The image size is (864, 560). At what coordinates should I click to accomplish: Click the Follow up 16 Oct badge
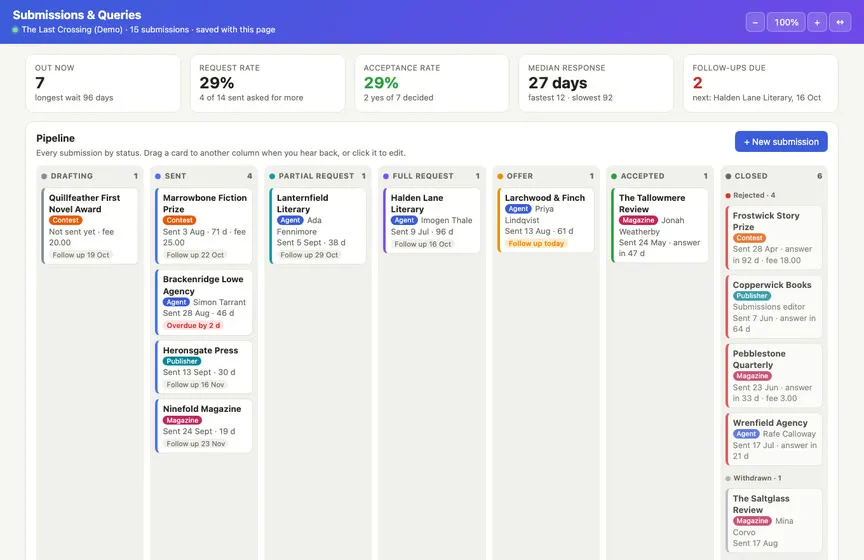point(423,244)
